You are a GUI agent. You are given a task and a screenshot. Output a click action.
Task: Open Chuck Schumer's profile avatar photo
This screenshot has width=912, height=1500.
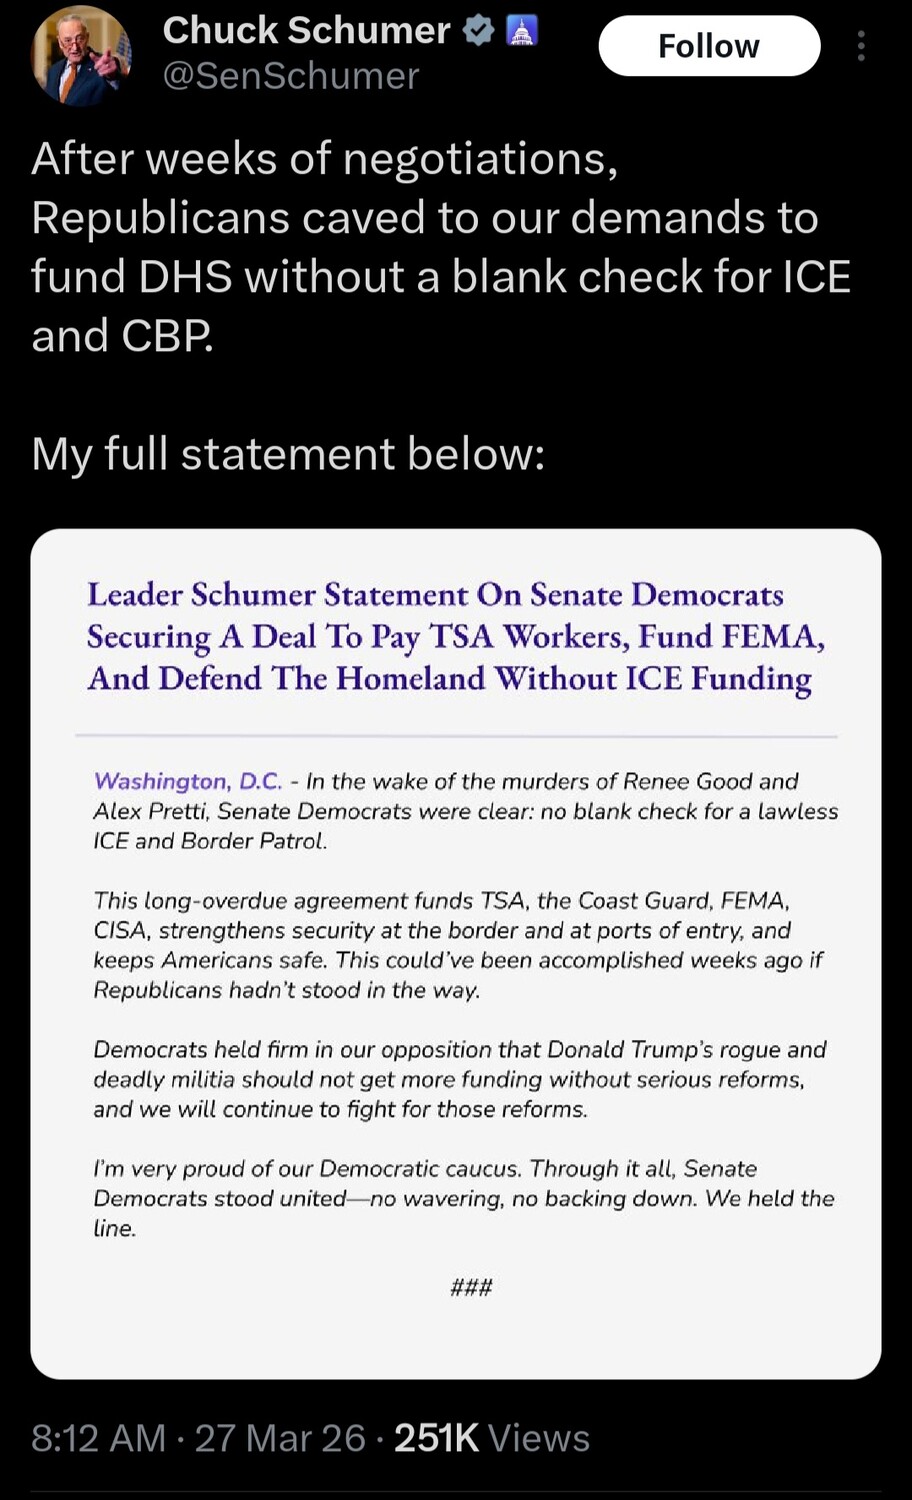point(81,55)
